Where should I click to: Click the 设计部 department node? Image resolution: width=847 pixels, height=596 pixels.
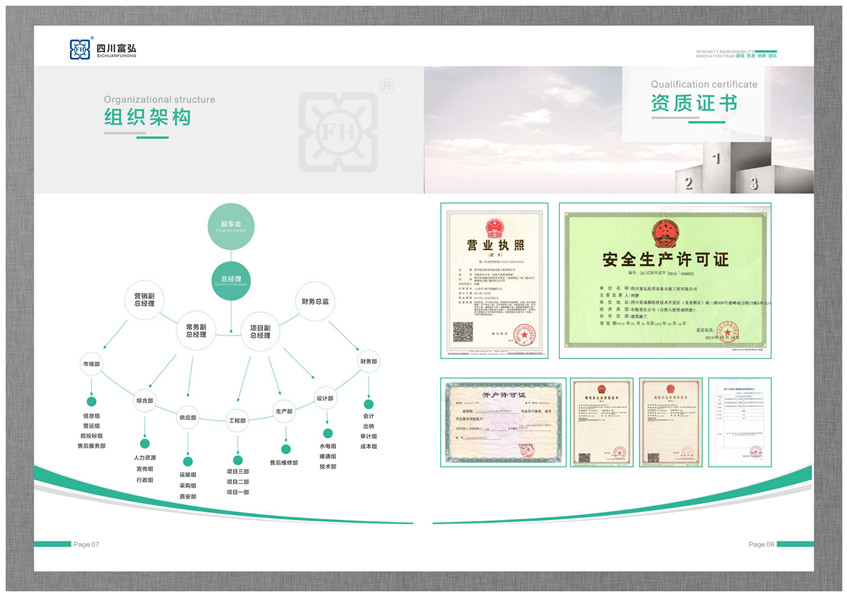325,398
